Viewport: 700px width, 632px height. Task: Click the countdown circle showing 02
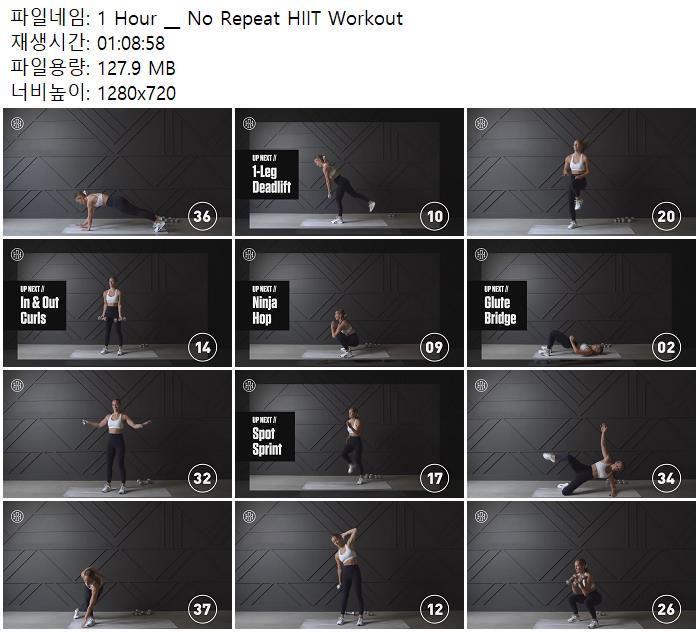tap(666, 347)
